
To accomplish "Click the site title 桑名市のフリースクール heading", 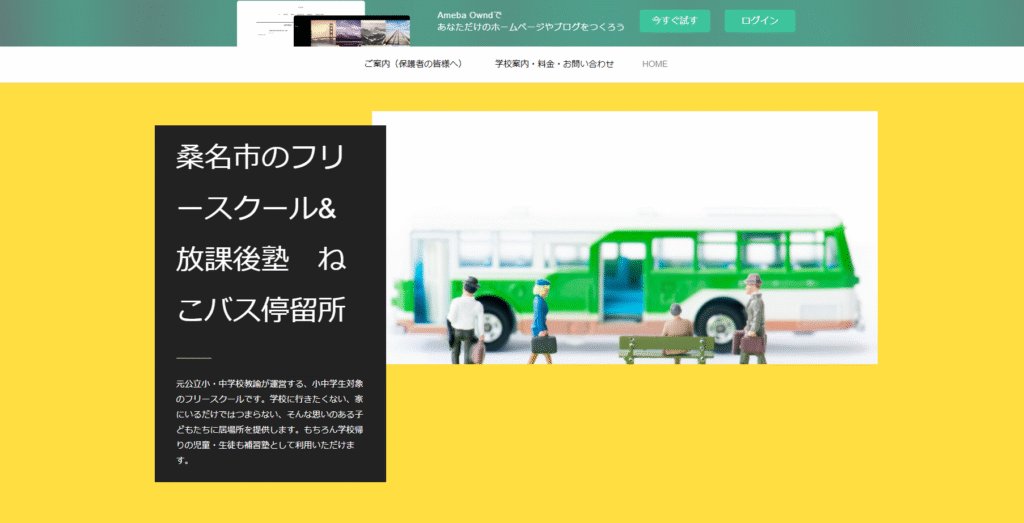I will pos(261,235).
